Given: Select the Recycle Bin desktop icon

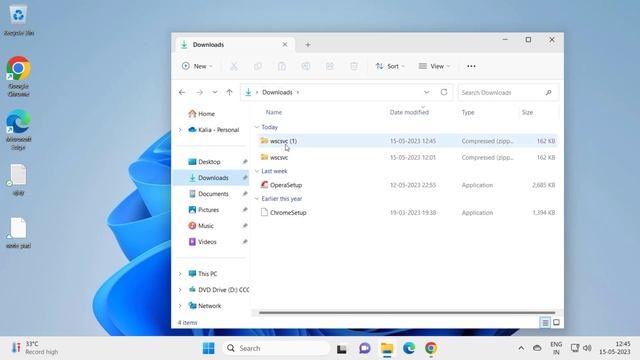Looking at the screenshot, I should (x=18, y=20).
